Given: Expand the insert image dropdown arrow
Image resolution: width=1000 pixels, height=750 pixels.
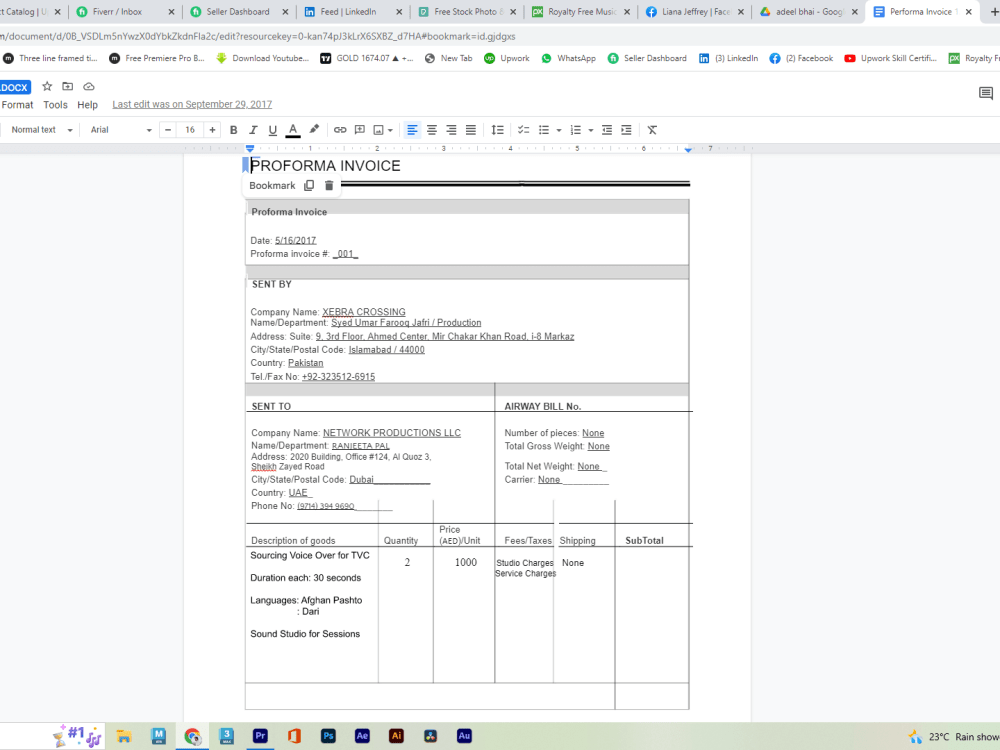Looking at the screenshot, I should pyautogui.click(x=390, y=130).
